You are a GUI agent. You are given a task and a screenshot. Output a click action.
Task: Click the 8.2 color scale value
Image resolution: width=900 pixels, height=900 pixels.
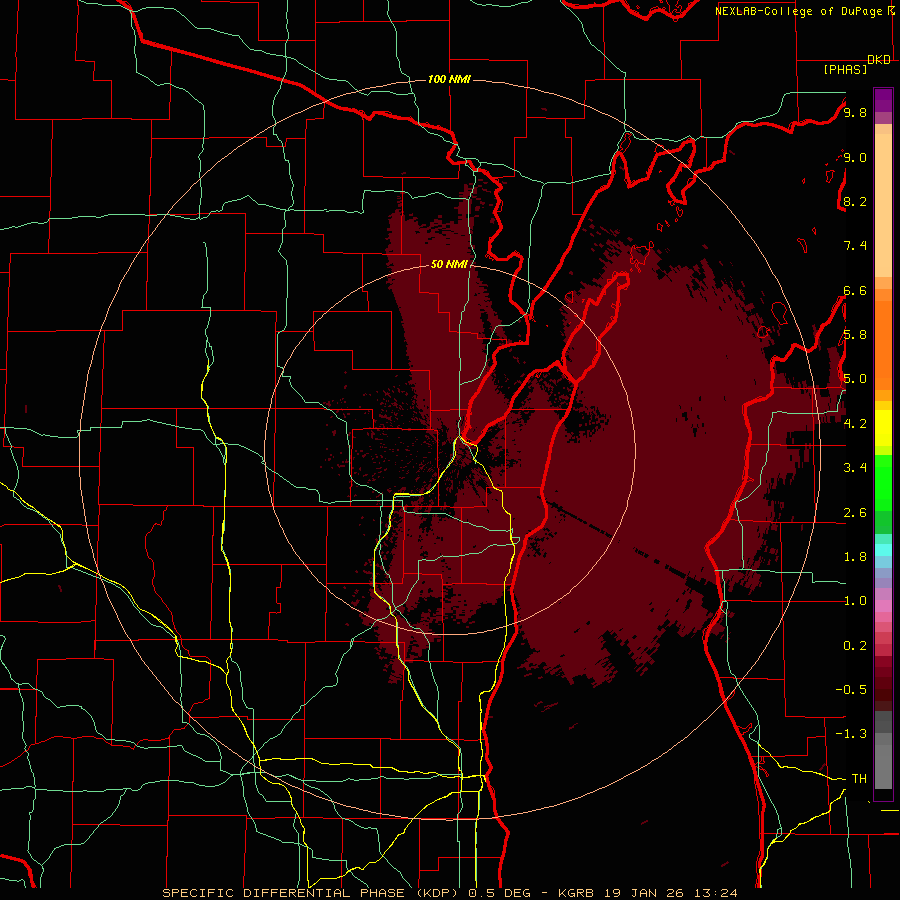[x=855, y=201]
